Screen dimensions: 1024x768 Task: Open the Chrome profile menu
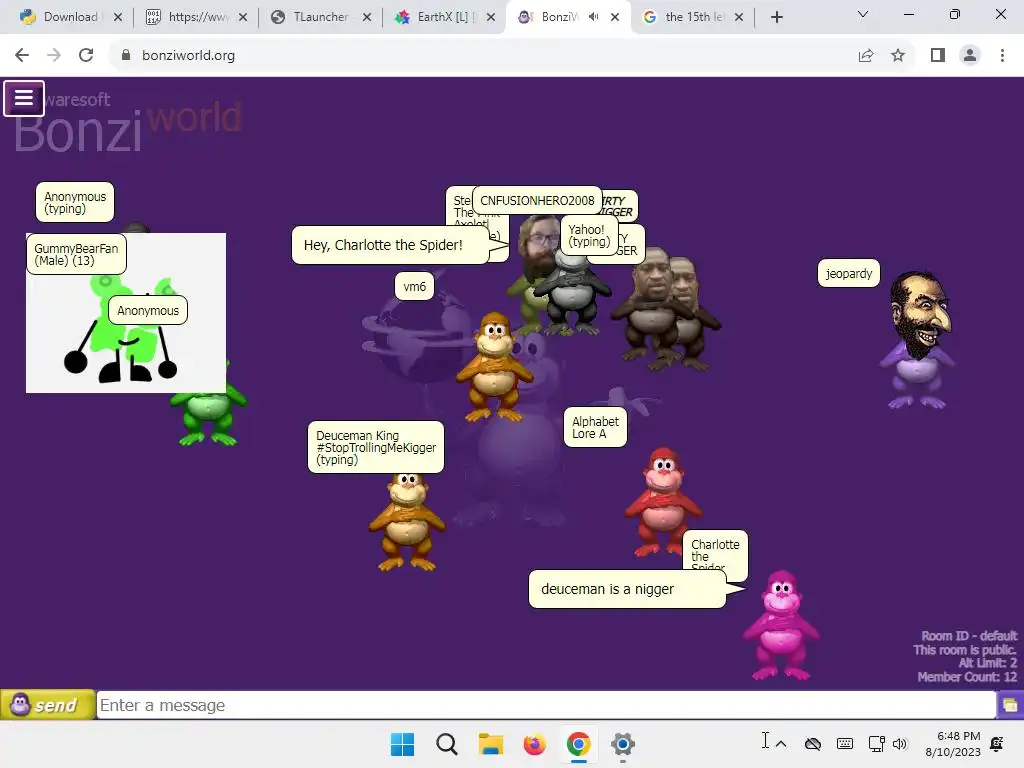tap(970, 55)
